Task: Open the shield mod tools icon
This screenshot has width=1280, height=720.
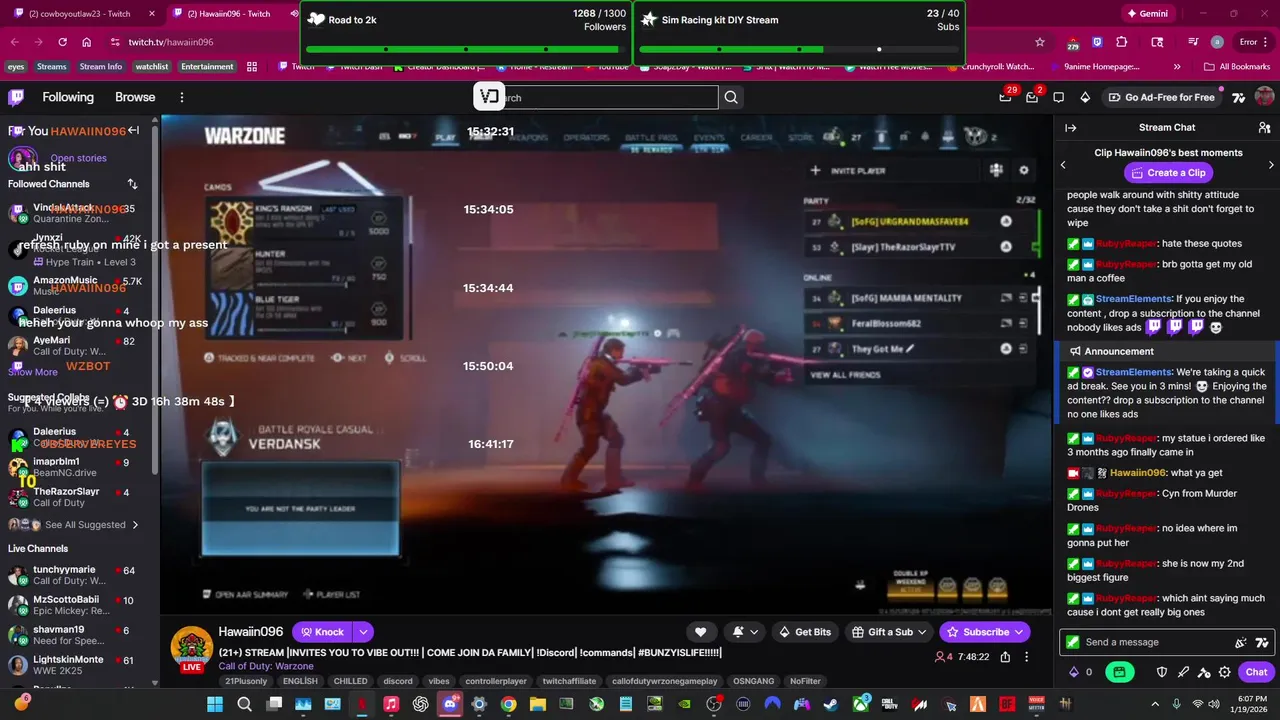Action: [1162, 672]
